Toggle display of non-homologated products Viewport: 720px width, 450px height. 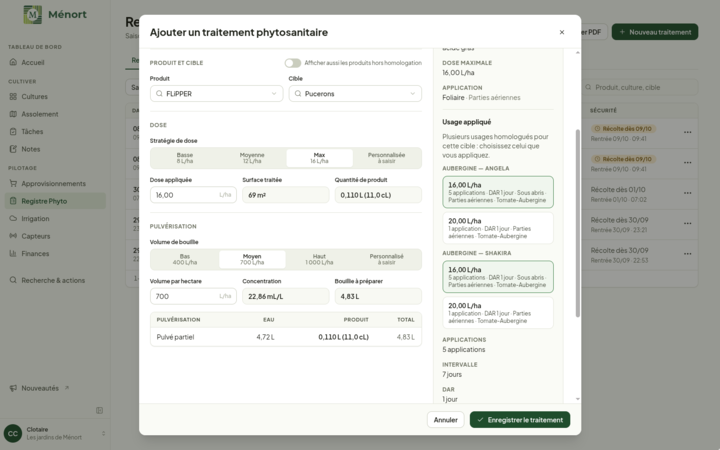[292, 63]
